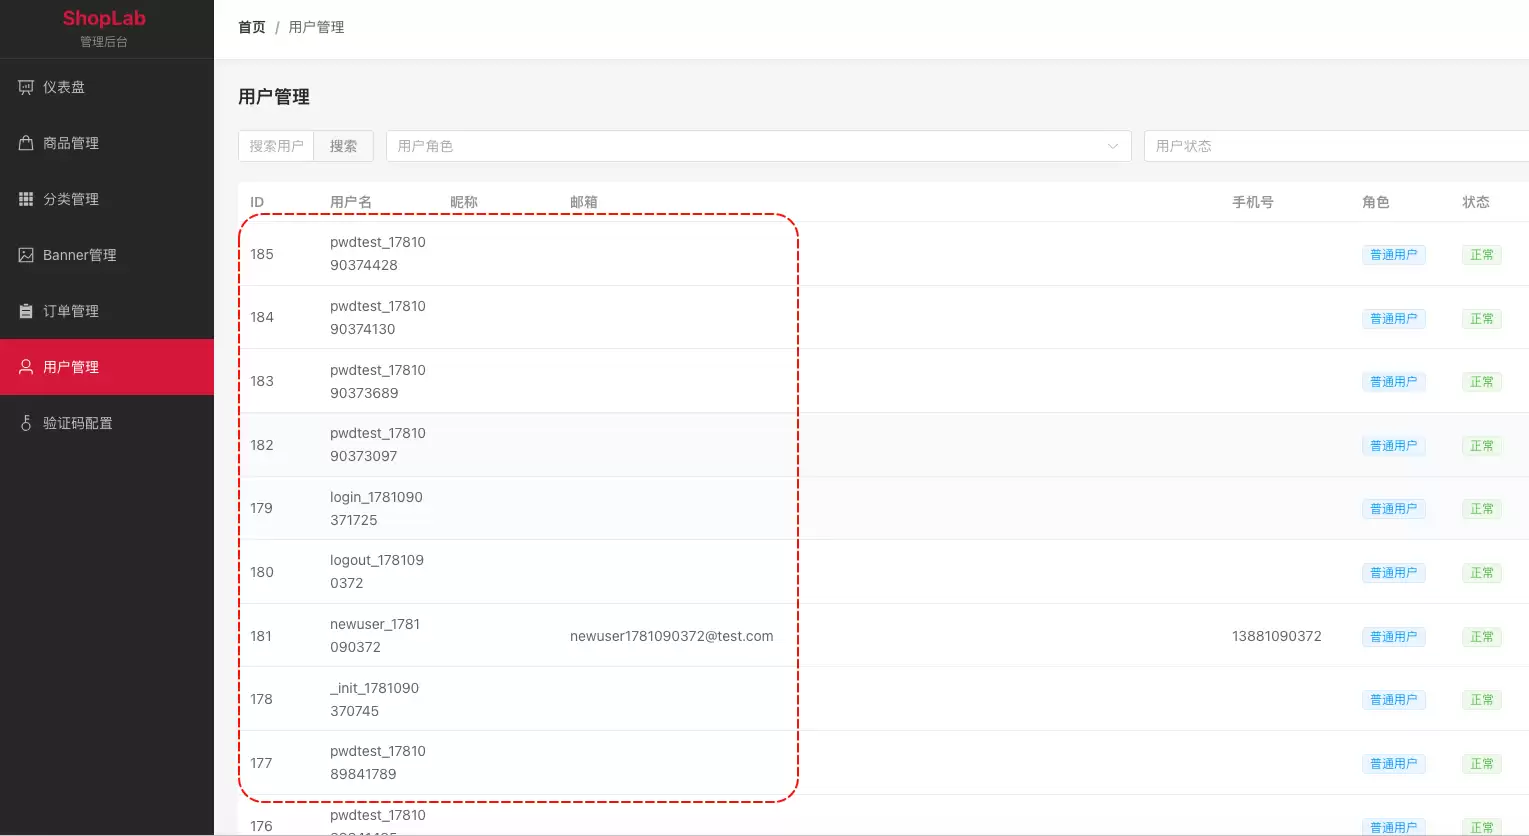
Task: Go to 分类管理 in sidebar
Action: [x=107, y=199]
